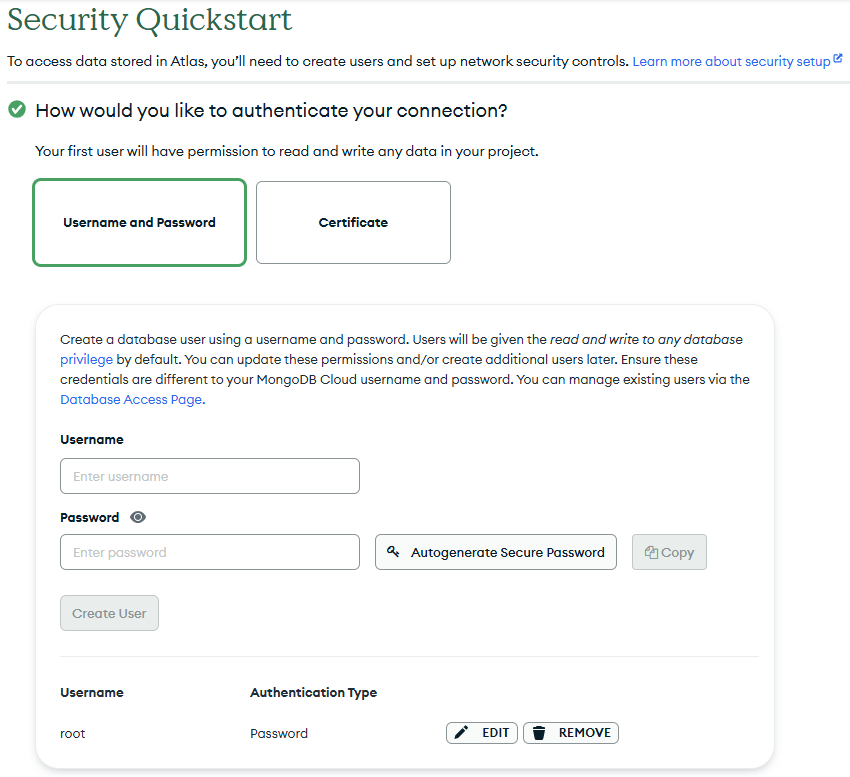
Task: Click the trash icon for root user
Action: [539, 733]
